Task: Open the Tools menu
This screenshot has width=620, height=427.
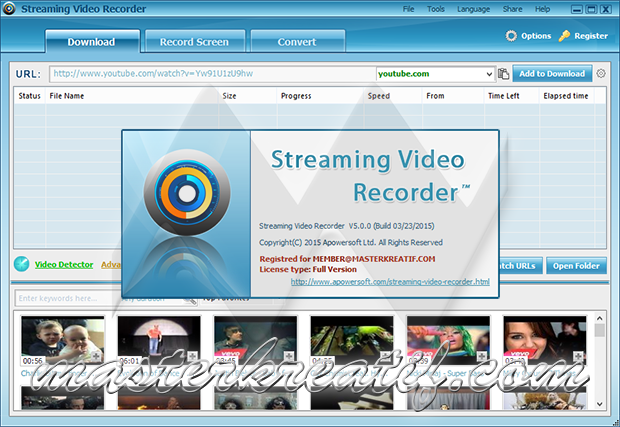Action: (x=436, y=9)
